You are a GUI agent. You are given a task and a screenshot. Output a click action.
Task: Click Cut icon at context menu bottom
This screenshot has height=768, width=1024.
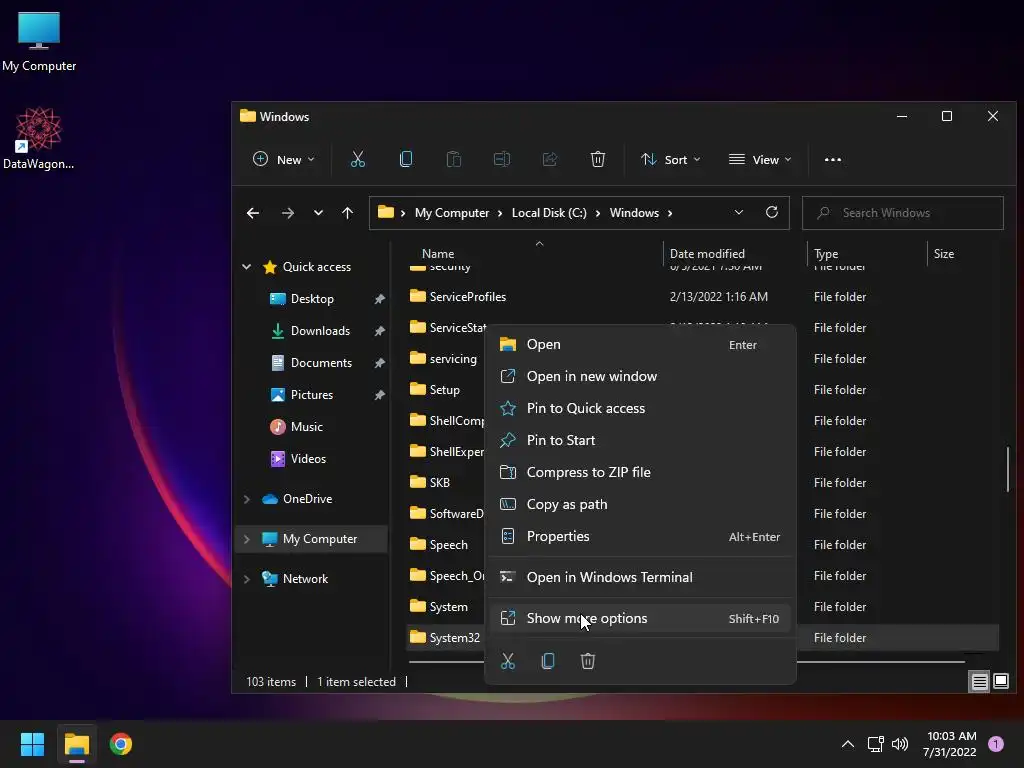coord(508,661)
